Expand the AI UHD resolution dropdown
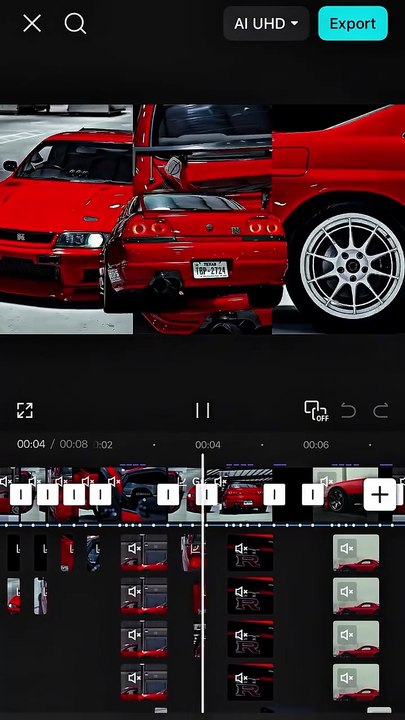This screenshot has height=720, width=405. coord(266,23)
